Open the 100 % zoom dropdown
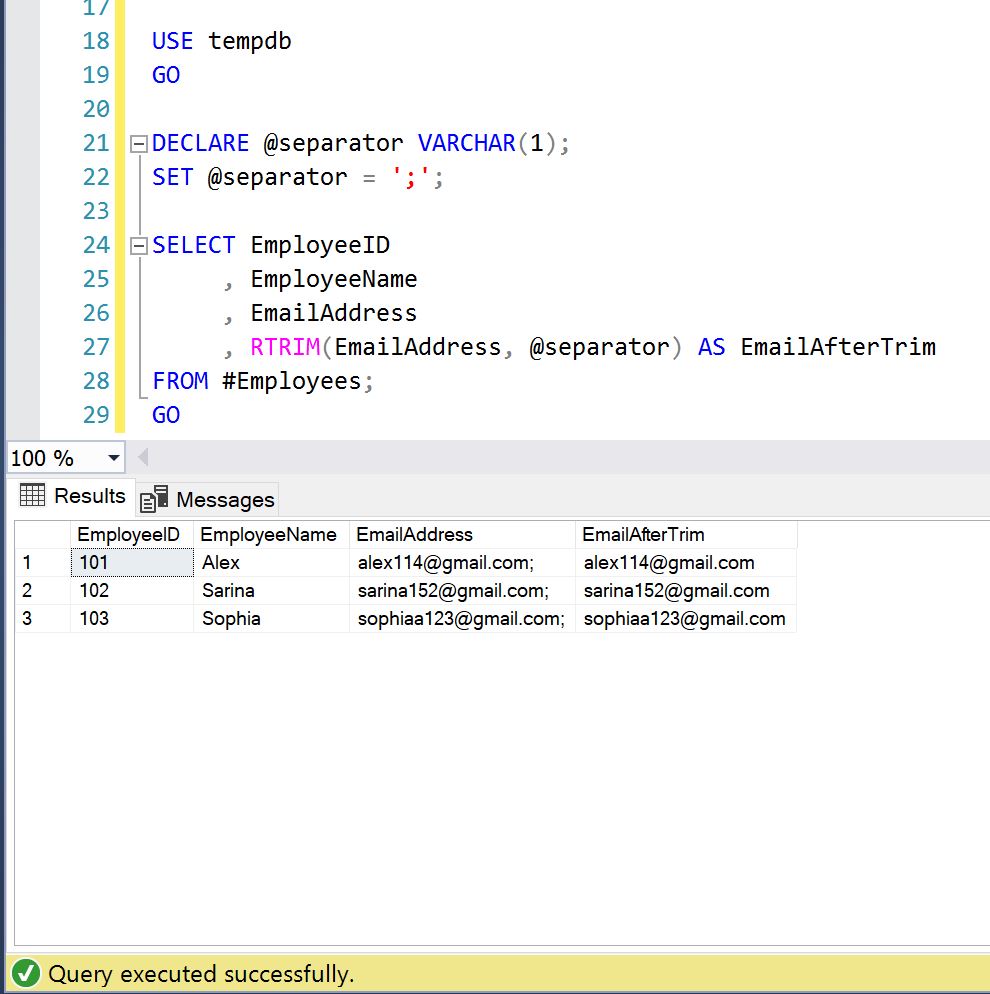The image size is (990, 994). click(x=113, y=458)
